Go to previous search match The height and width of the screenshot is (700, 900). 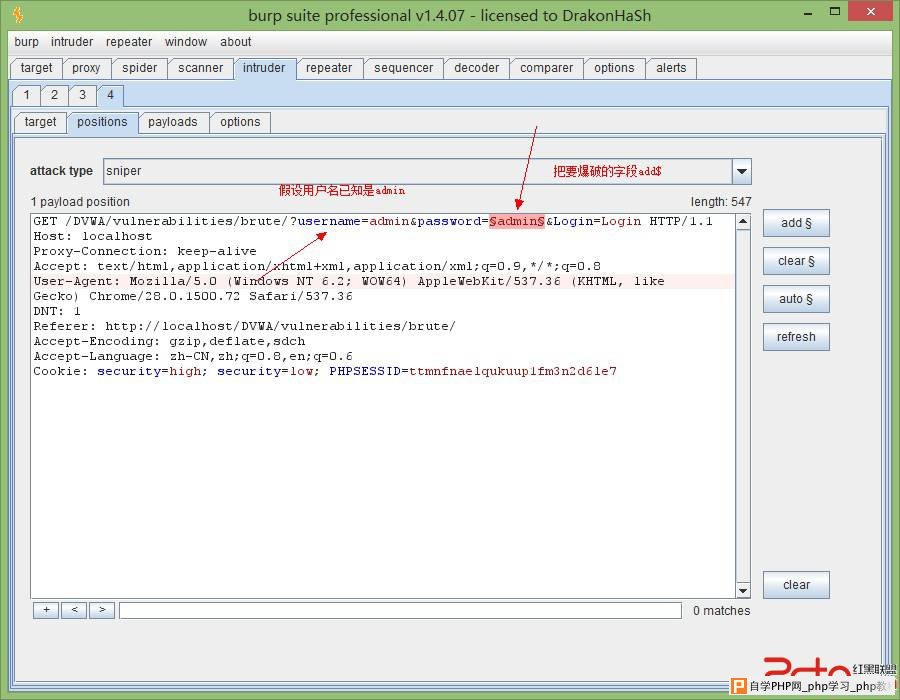75,610
